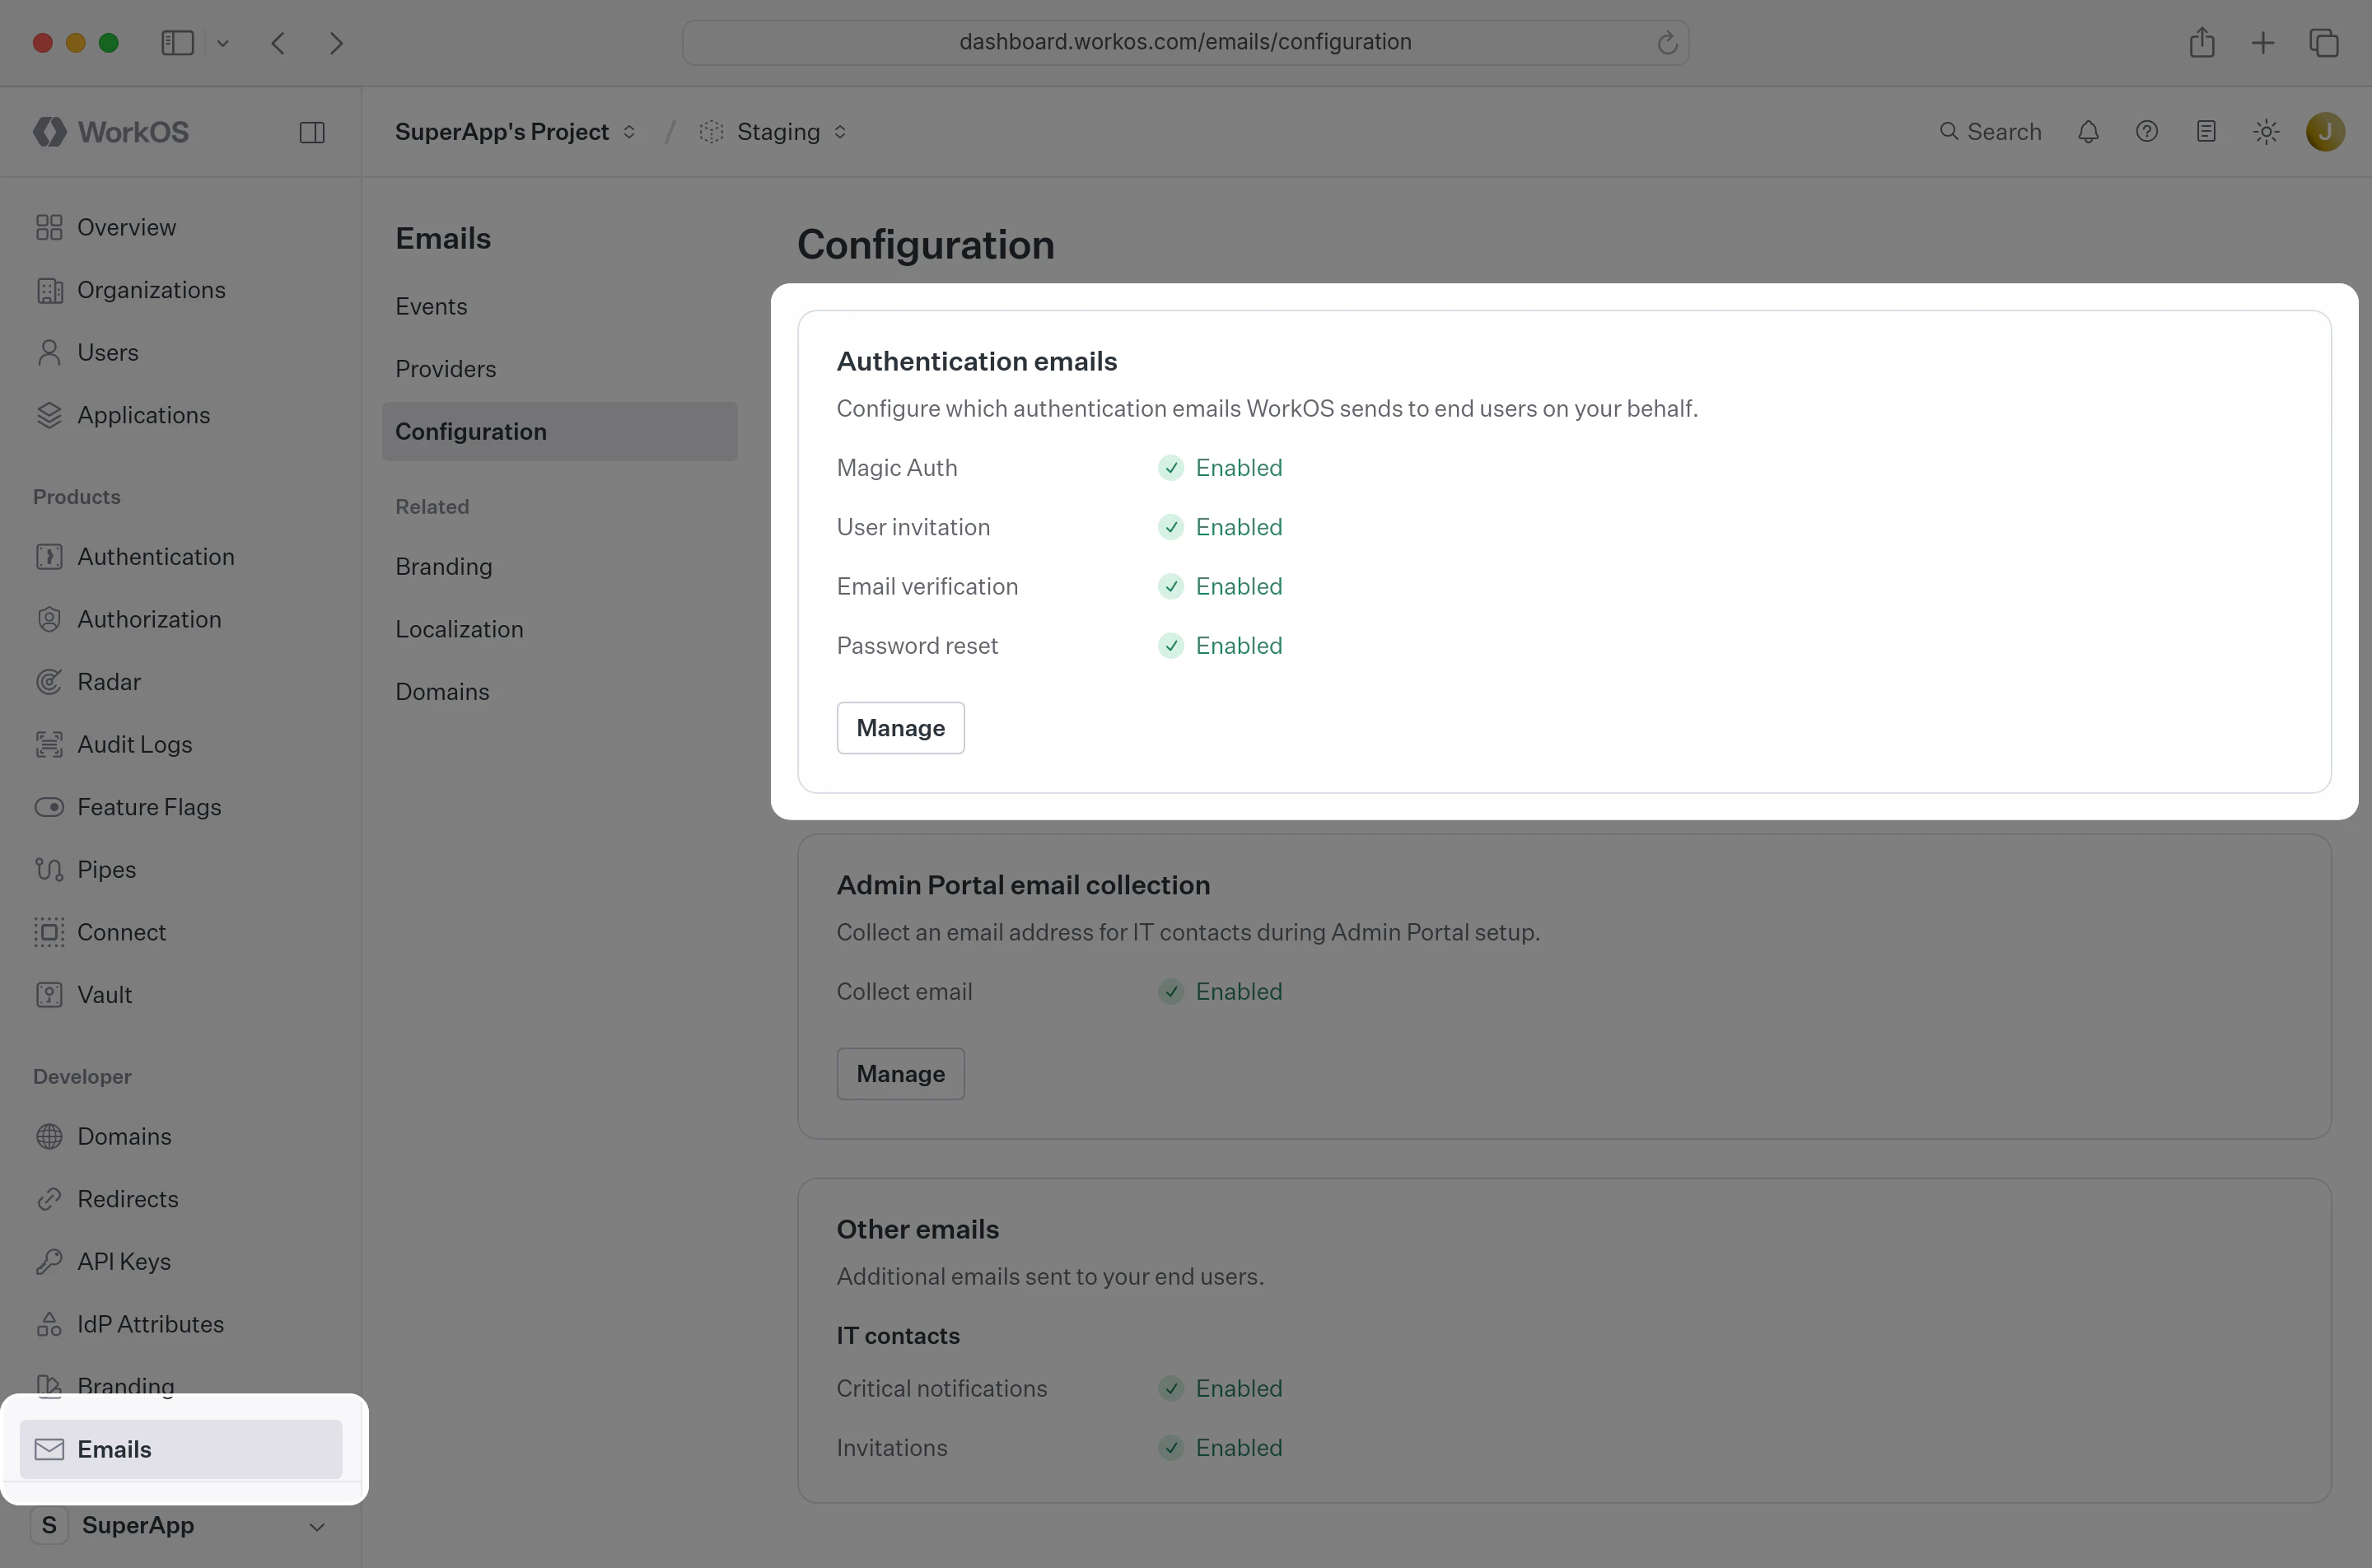Go back with the browser back arrow
Screen dimensions: 2372x1568
[x=278, y=43]
